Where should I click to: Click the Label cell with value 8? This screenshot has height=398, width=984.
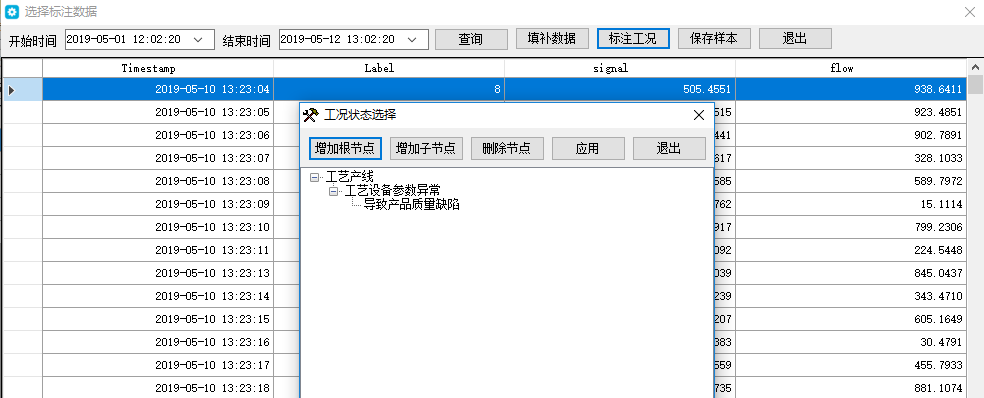[x=389, y=90]
